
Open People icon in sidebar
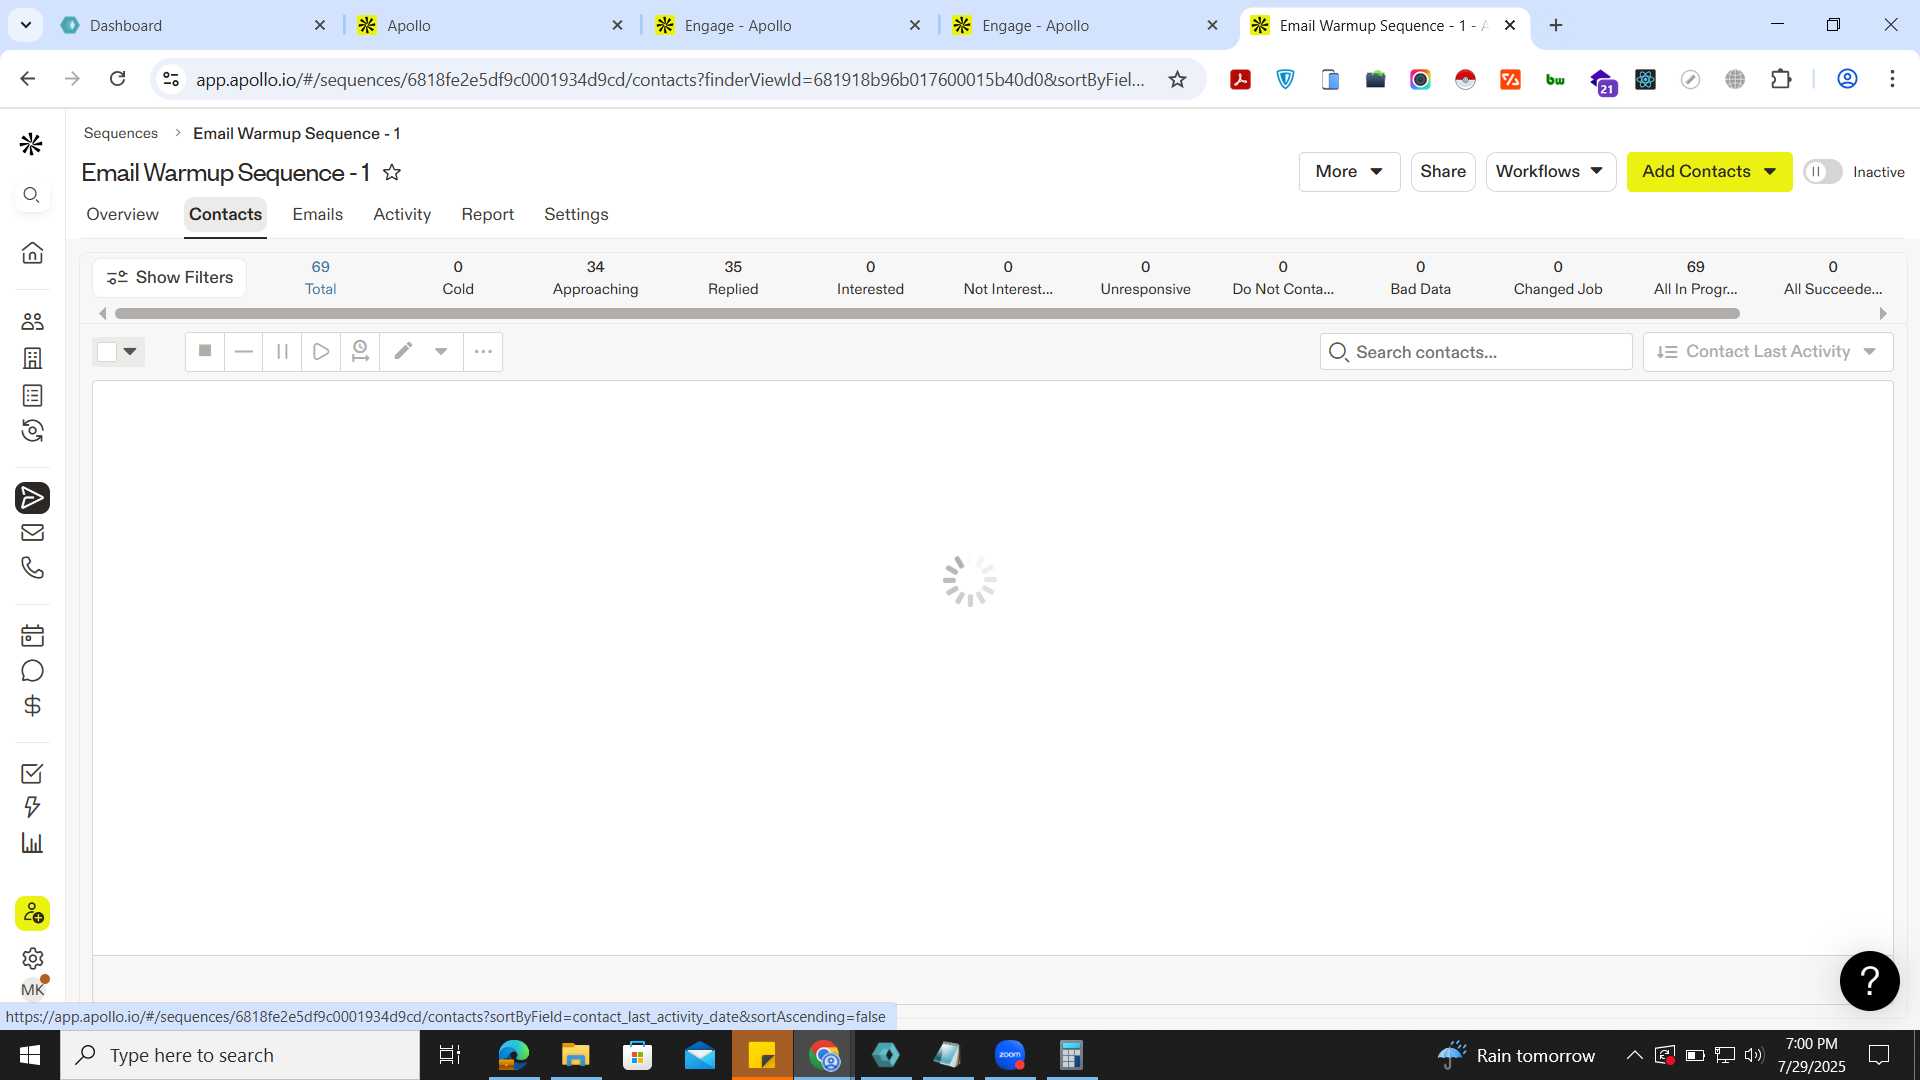[x=32, y=321]
